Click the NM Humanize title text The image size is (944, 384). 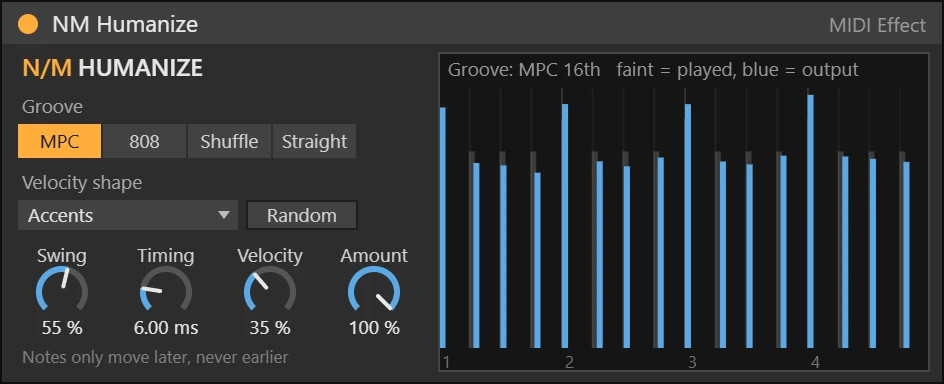125,24
